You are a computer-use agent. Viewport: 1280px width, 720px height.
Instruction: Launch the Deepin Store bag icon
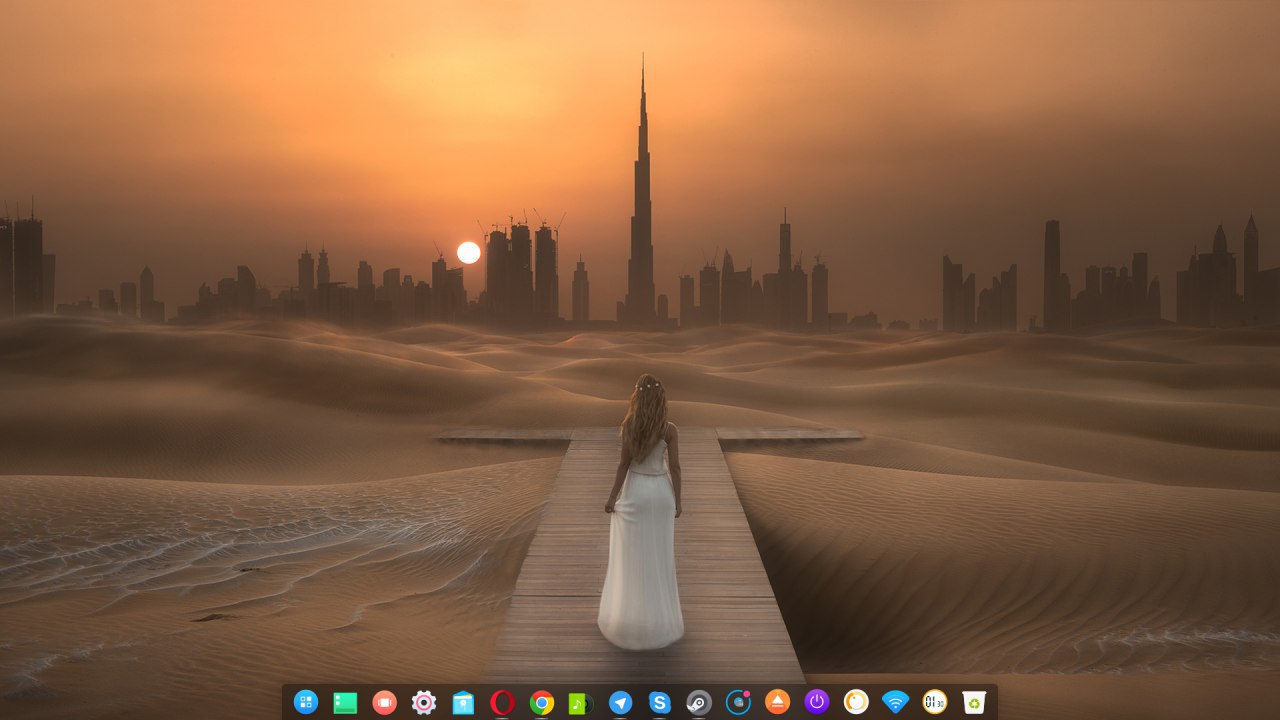coord(463,703)
